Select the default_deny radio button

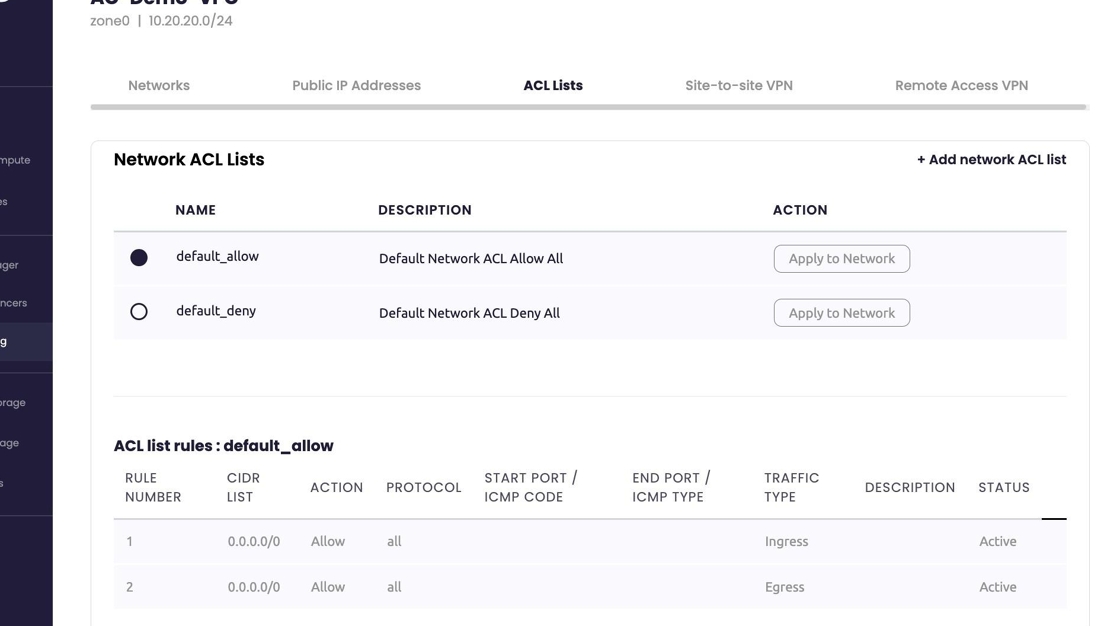coord(139,312)
